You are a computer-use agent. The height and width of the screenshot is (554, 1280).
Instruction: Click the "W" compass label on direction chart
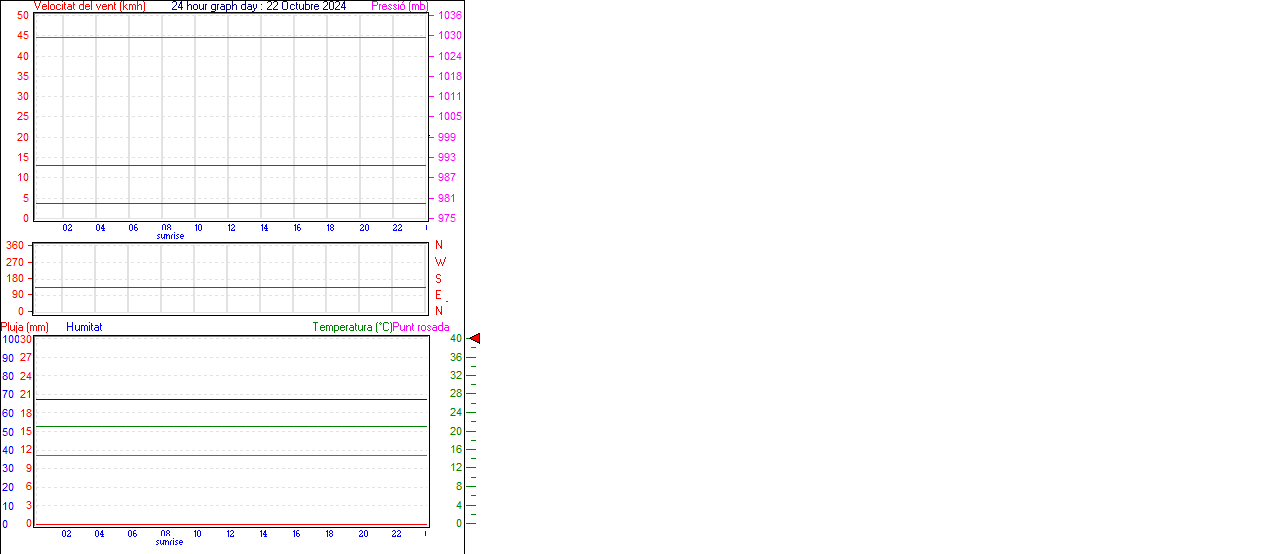pos(439,262)
